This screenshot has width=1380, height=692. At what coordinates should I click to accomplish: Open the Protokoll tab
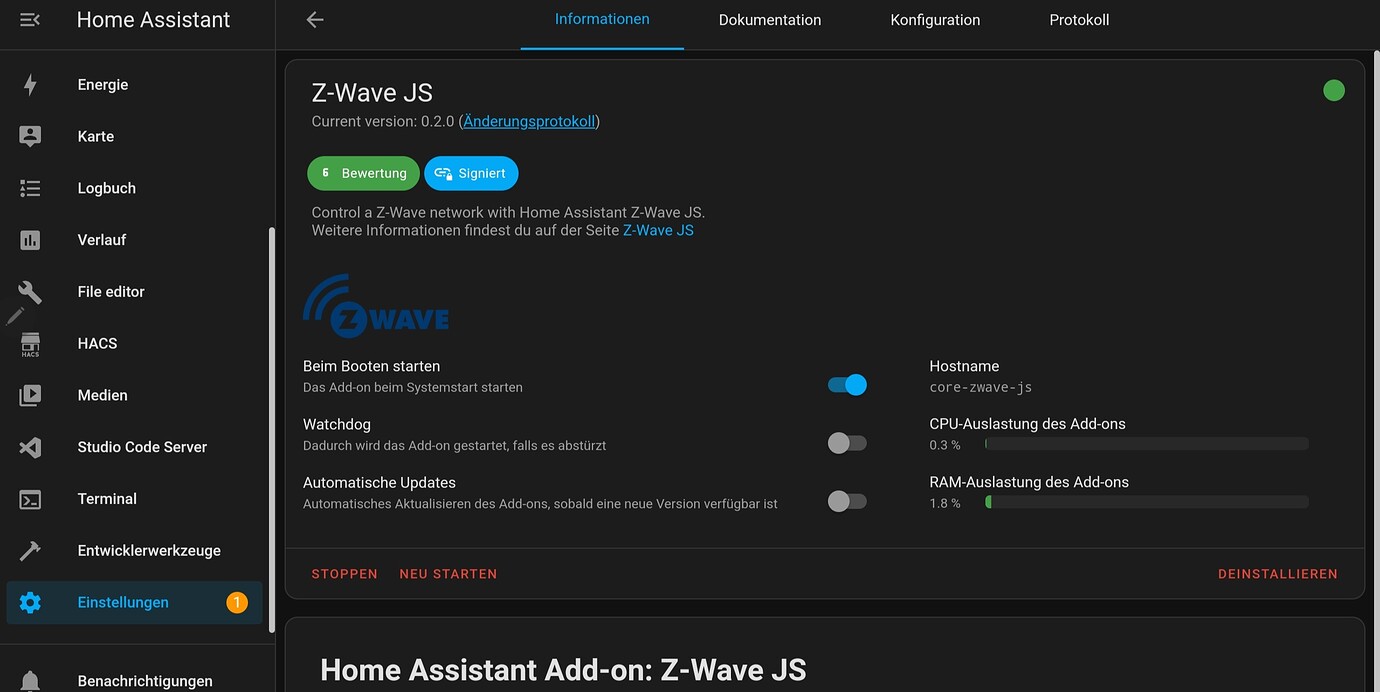(x=1078, y=19)
